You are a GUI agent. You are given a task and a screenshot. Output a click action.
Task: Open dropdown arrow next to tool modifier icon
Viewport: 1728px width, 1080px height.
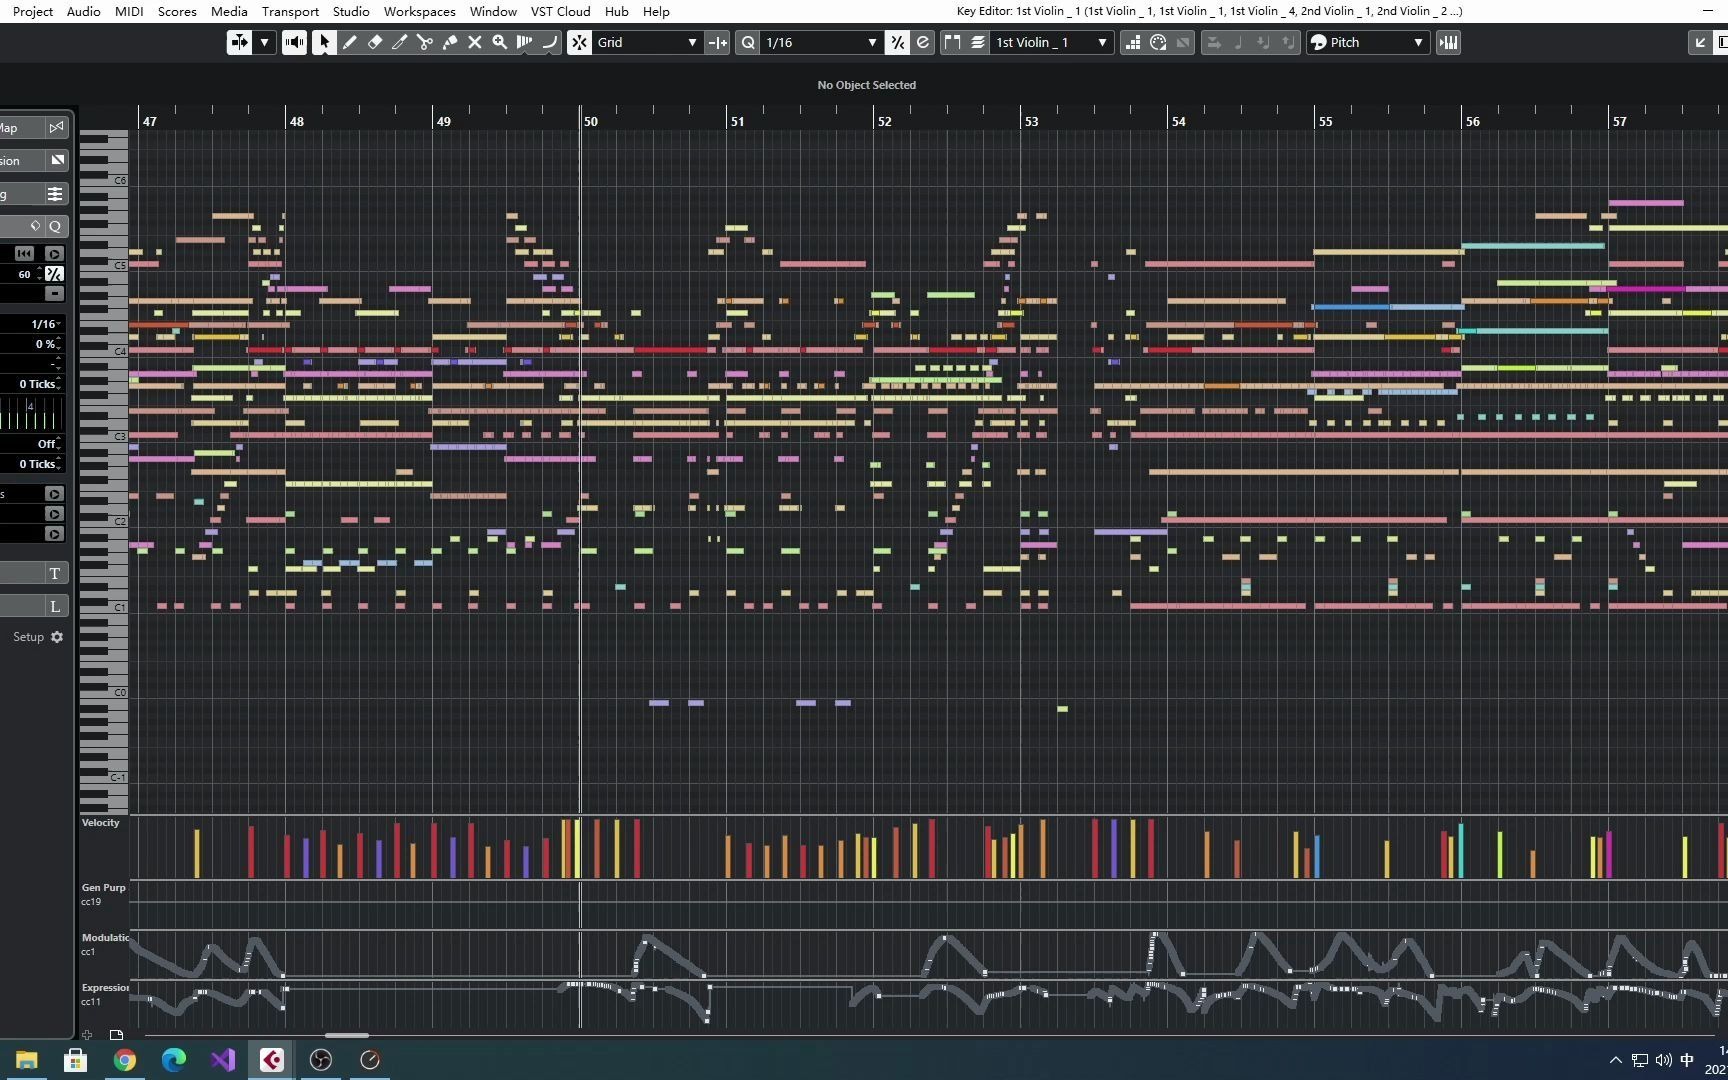pyautogui.click(x=264, y=42)
